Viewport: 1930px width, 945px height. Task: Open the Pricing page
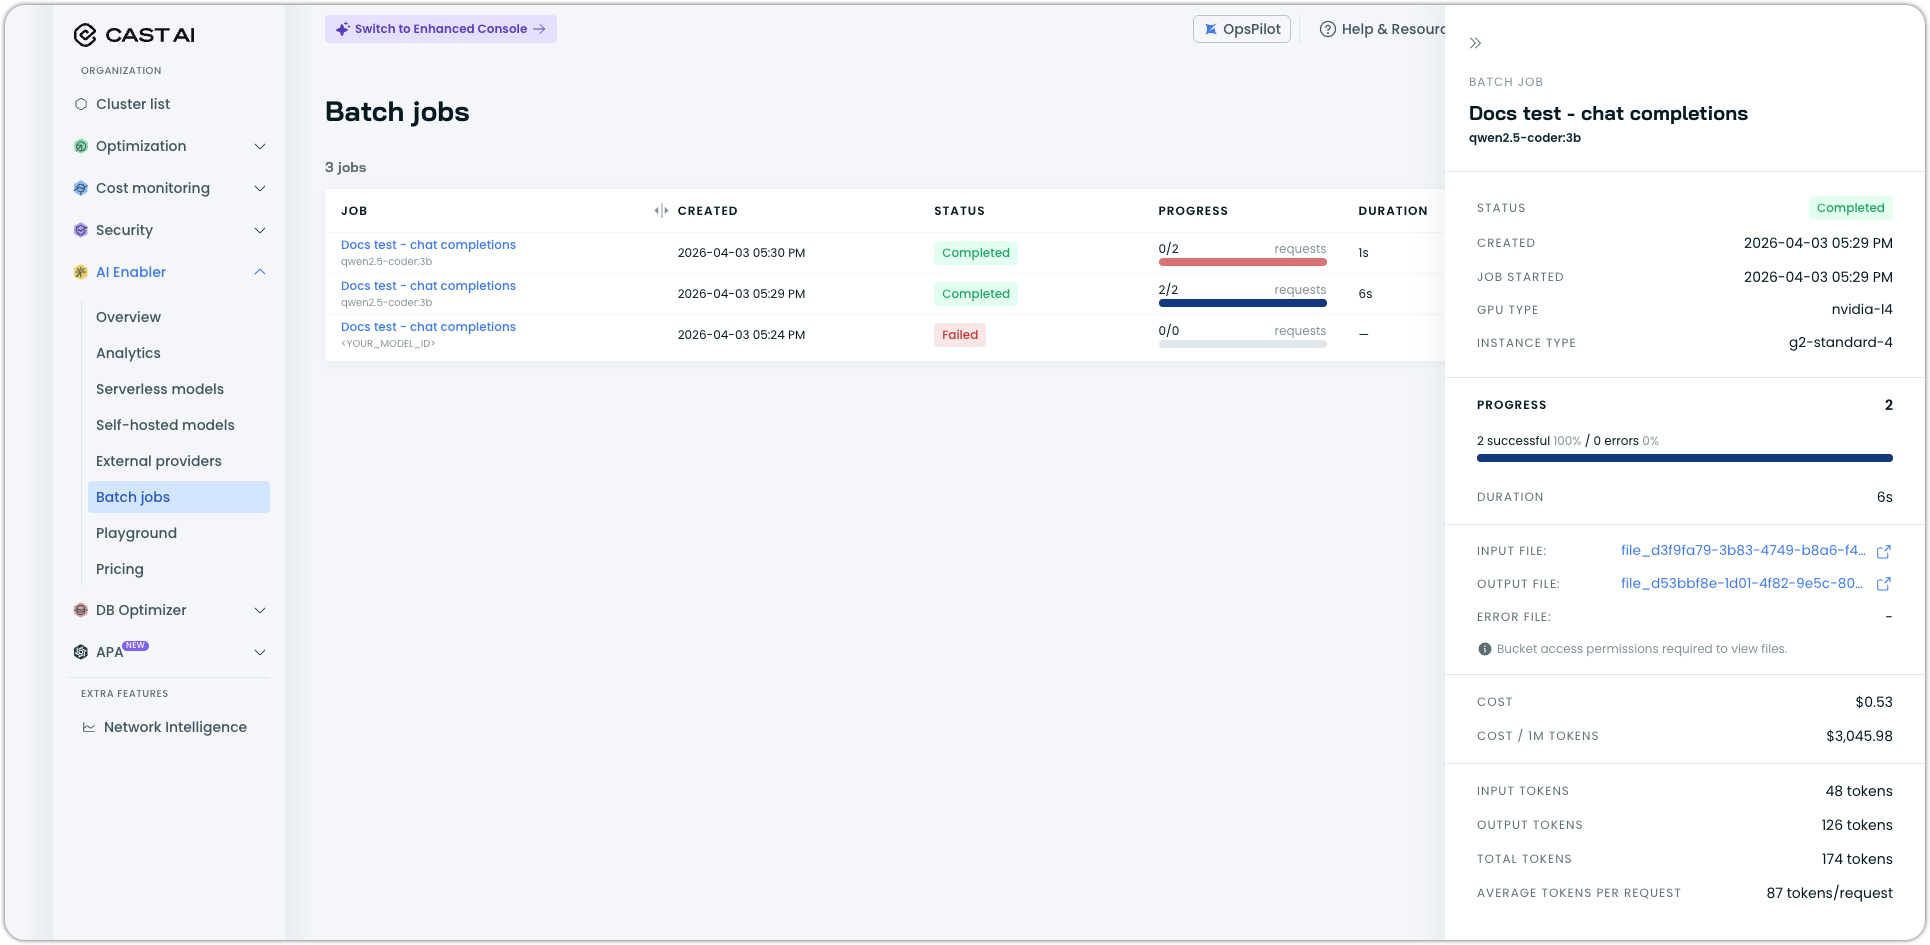[x=120, y=569]
